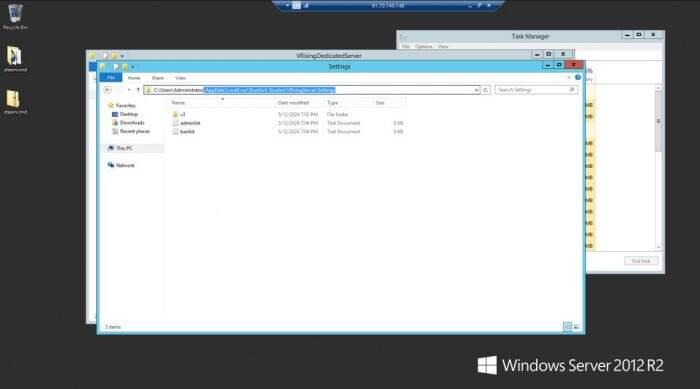Close the remote desktop connection bar
The height and width of the screenshot is (389, 700).
[x=489, y=5]
